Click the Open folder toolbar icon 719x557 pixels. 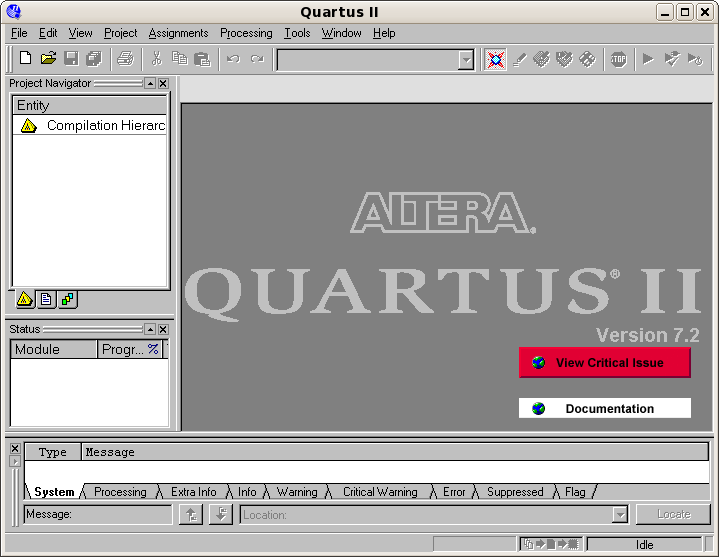click(x=48, y=59)
